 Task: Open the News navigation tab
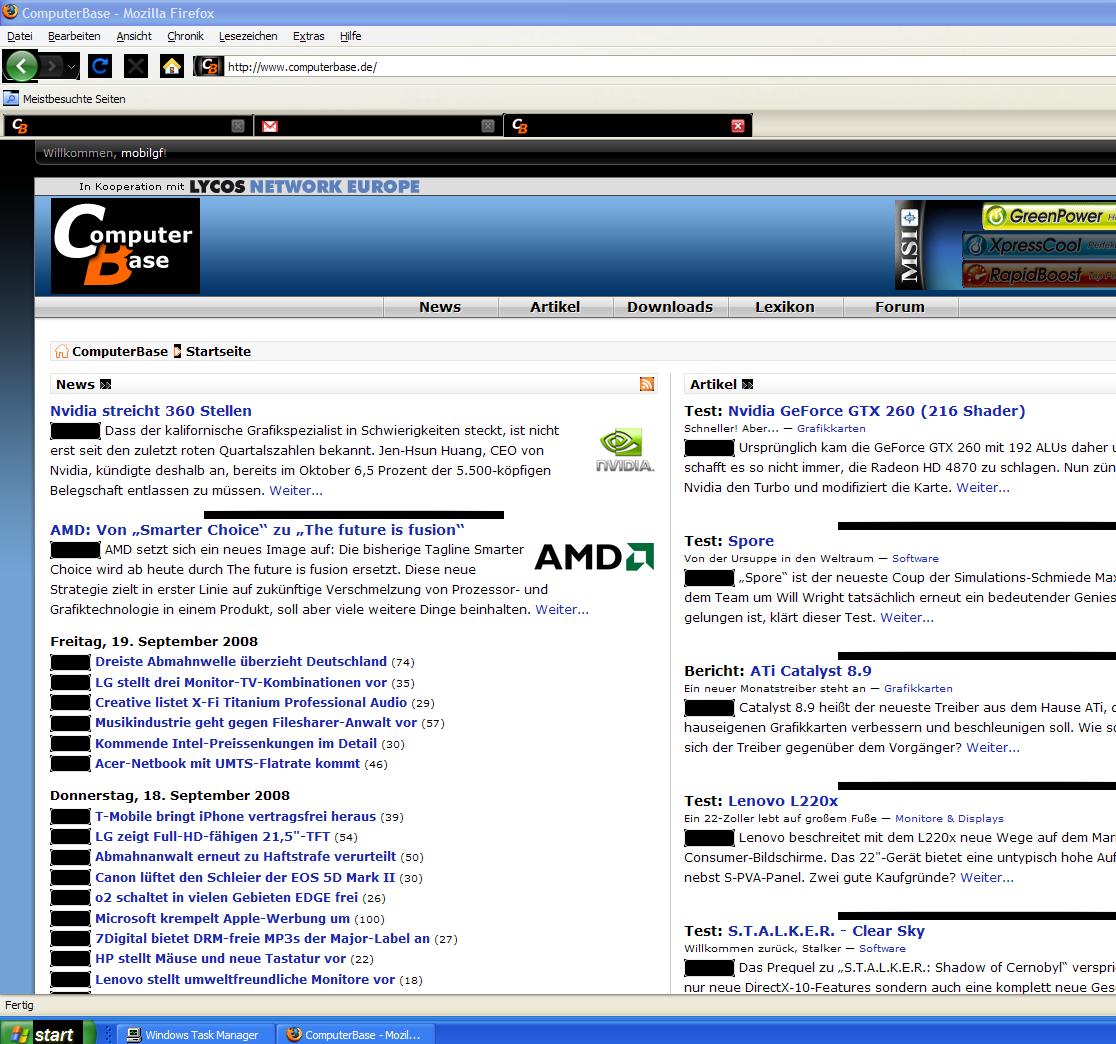tap(440, 307)
